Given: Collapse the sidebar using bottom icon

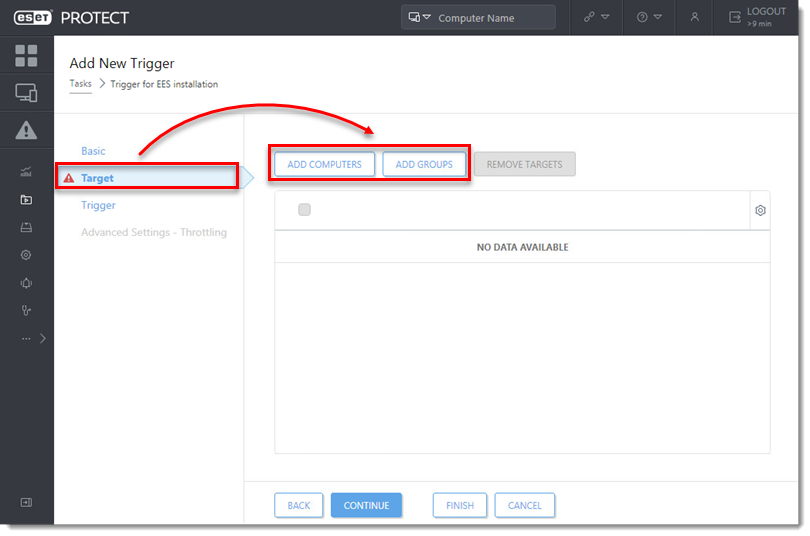Looking at the screenshot, I should (x=26, y=502).
